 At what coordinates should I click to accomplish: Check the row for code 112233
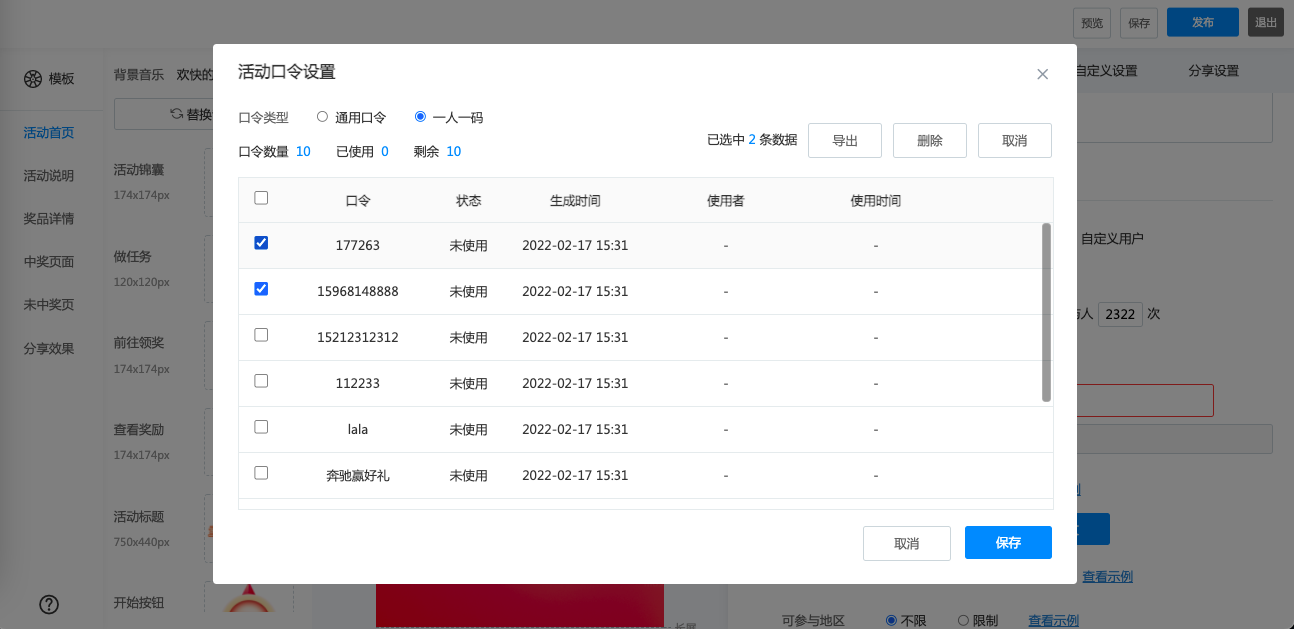coord(261,381)
